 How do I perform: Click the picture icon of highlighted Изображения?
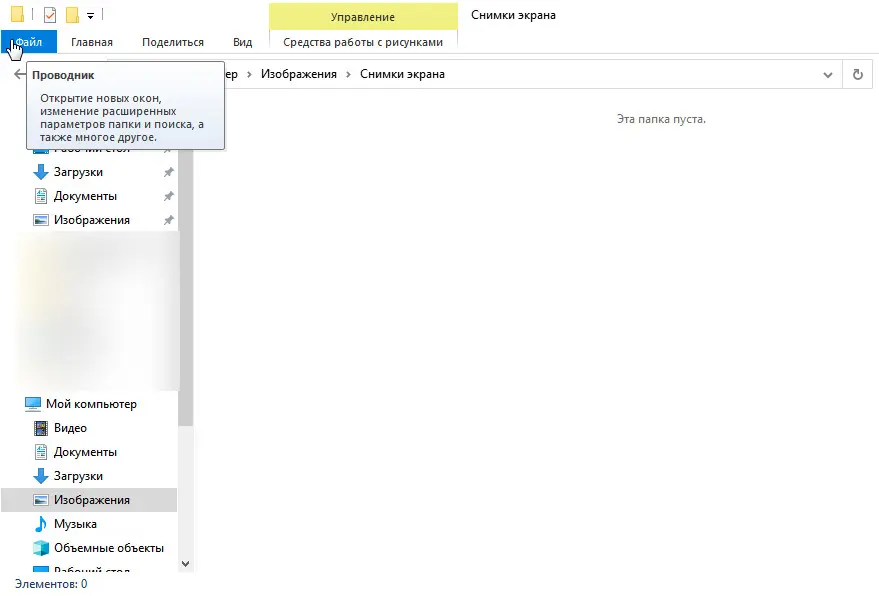tap(41, 500)
